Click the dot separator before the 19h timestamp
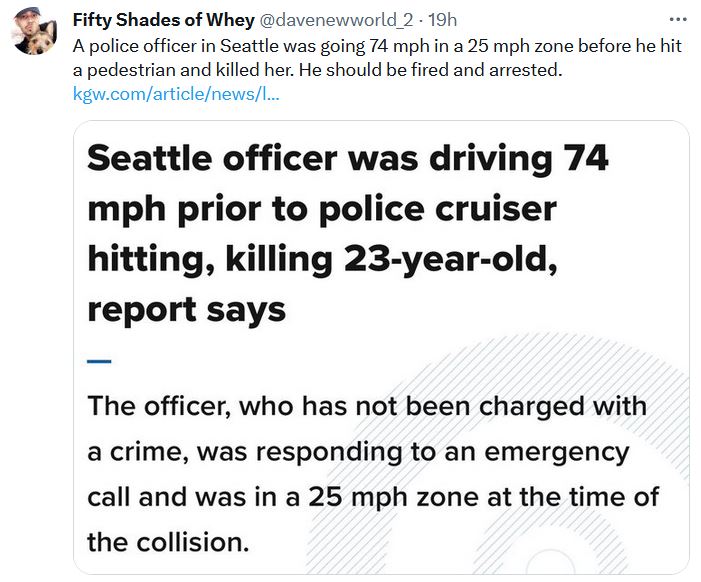 coord(421,21)
